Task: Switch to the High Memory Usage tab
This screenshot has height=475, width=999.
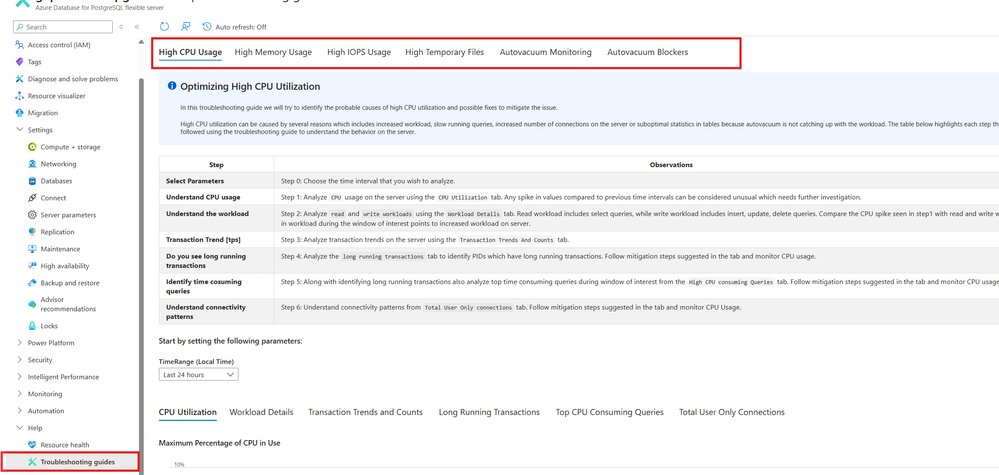Action: (x=273, y=52)
